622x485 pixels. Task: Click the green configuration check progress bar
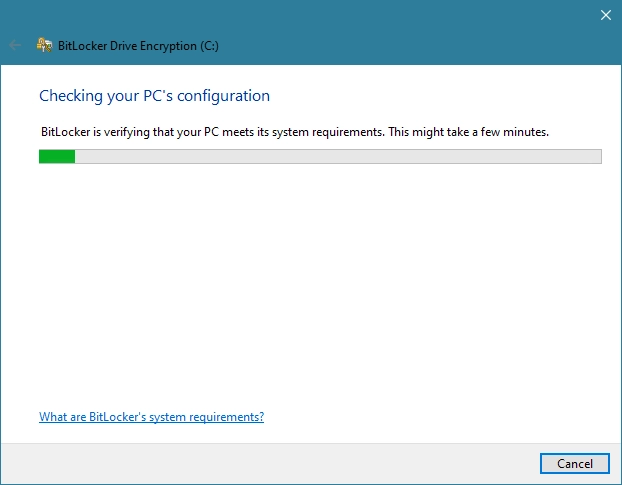[320, 156]
